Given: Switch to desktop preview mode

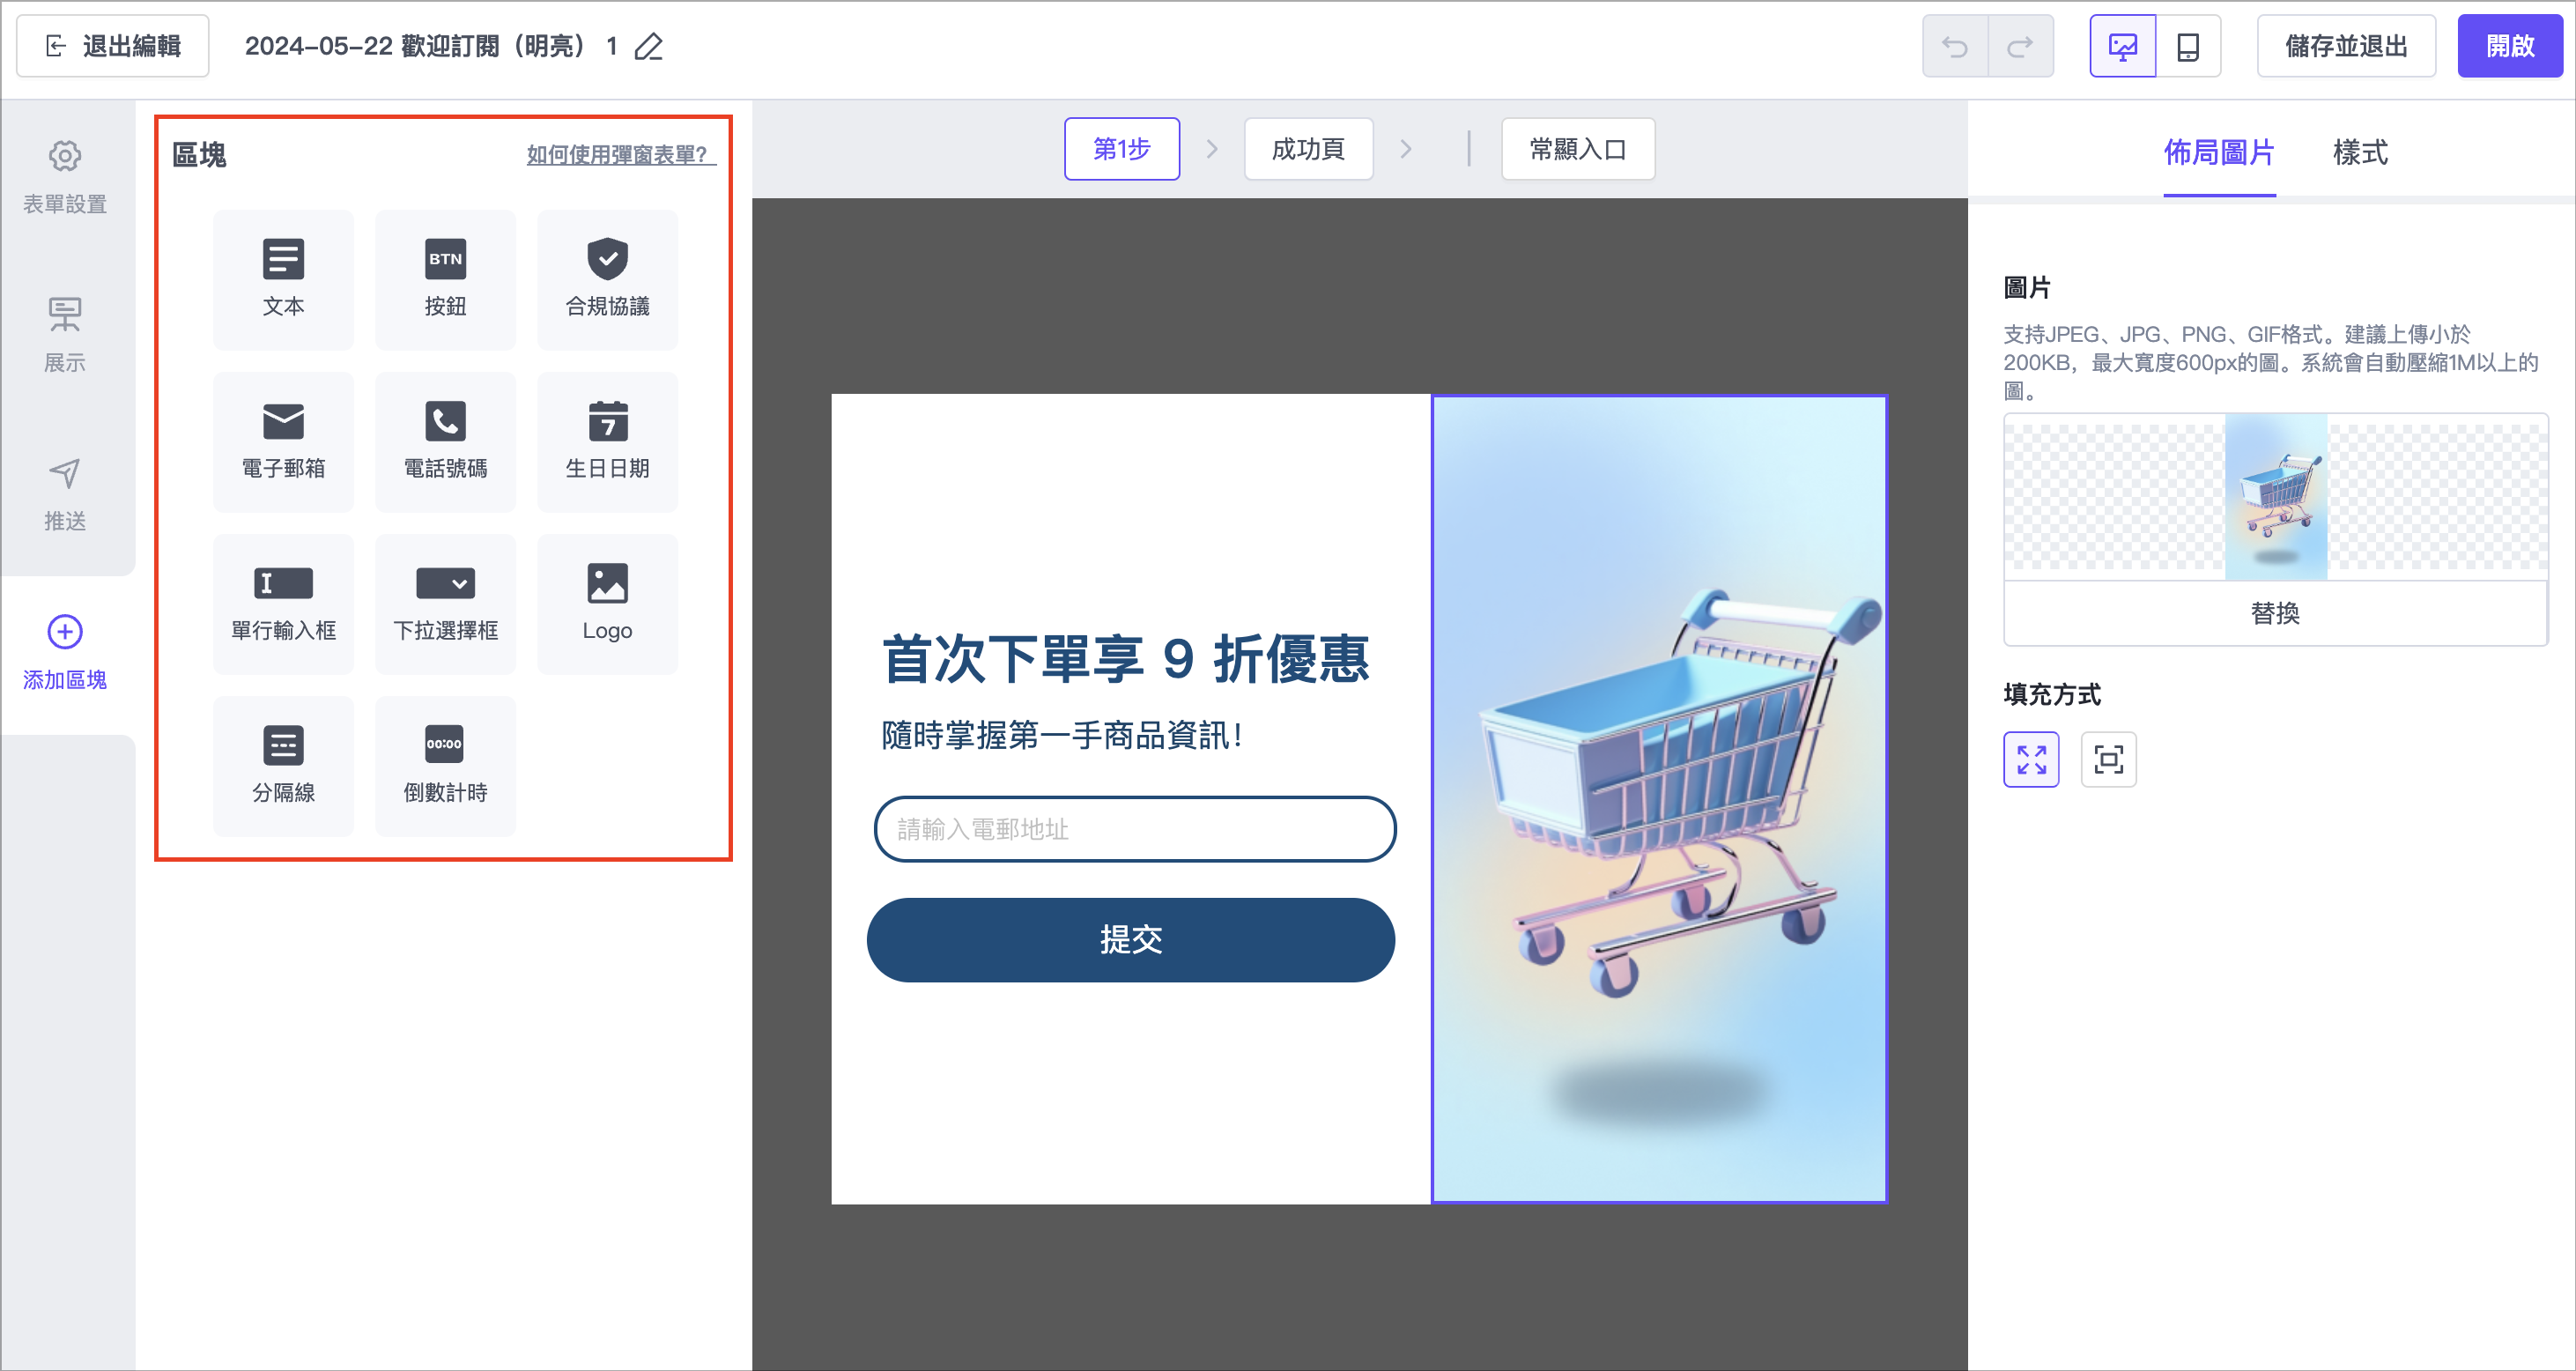Looking at the screenshot, I should tap(2122, 47).
